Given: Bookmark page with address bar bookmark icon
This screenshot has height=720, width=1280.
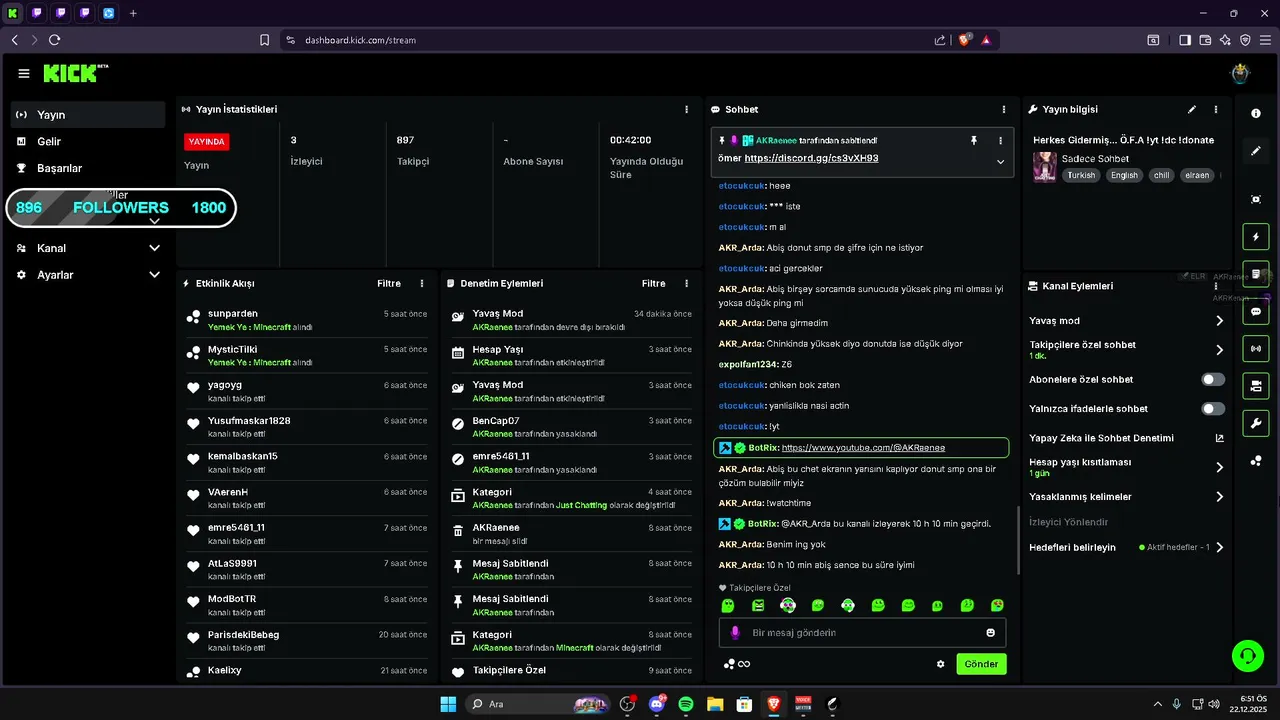Looking at the screenshot, I should (264, 40).
